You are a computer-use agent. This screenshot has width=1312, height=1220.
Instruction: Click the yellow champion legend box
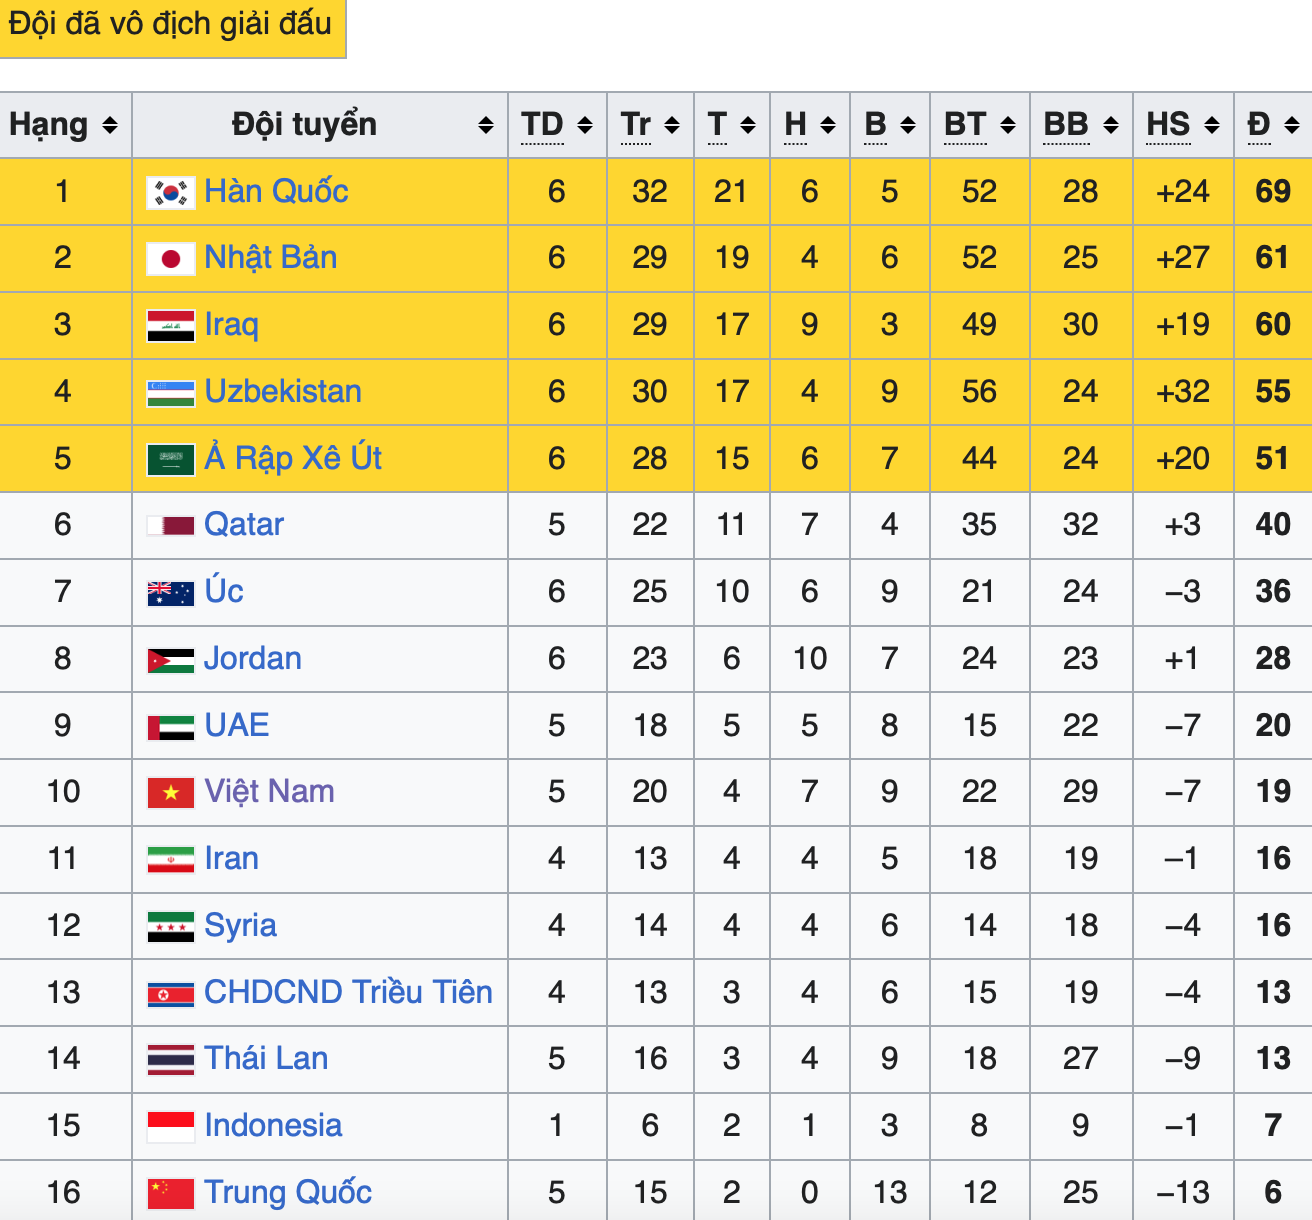(x=171, y=25)
